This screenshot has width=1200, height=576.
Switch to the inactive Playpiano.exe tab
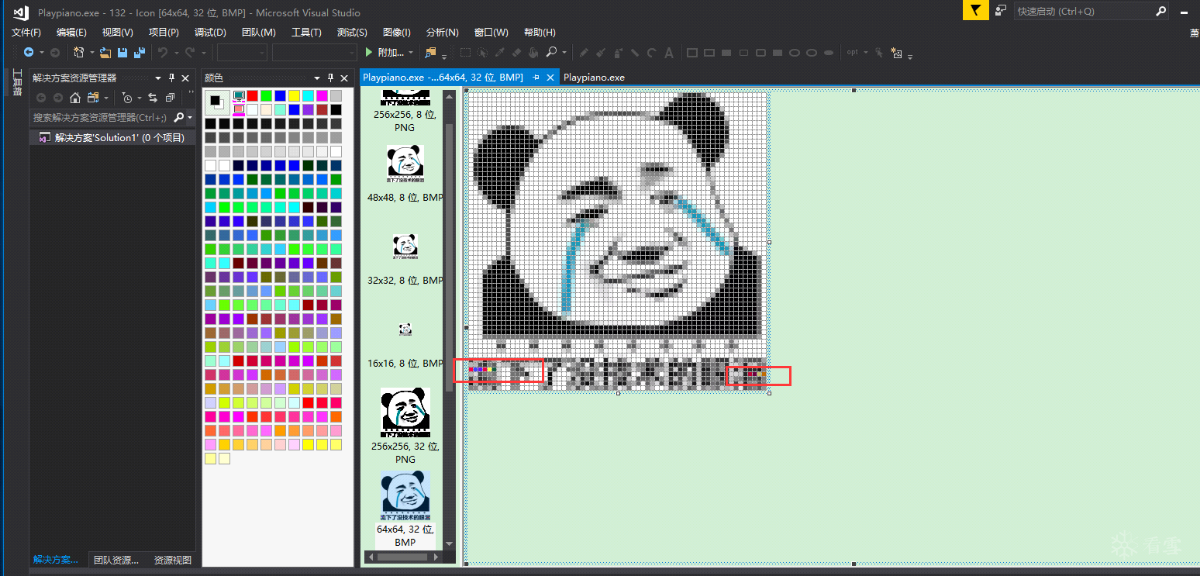594,77
